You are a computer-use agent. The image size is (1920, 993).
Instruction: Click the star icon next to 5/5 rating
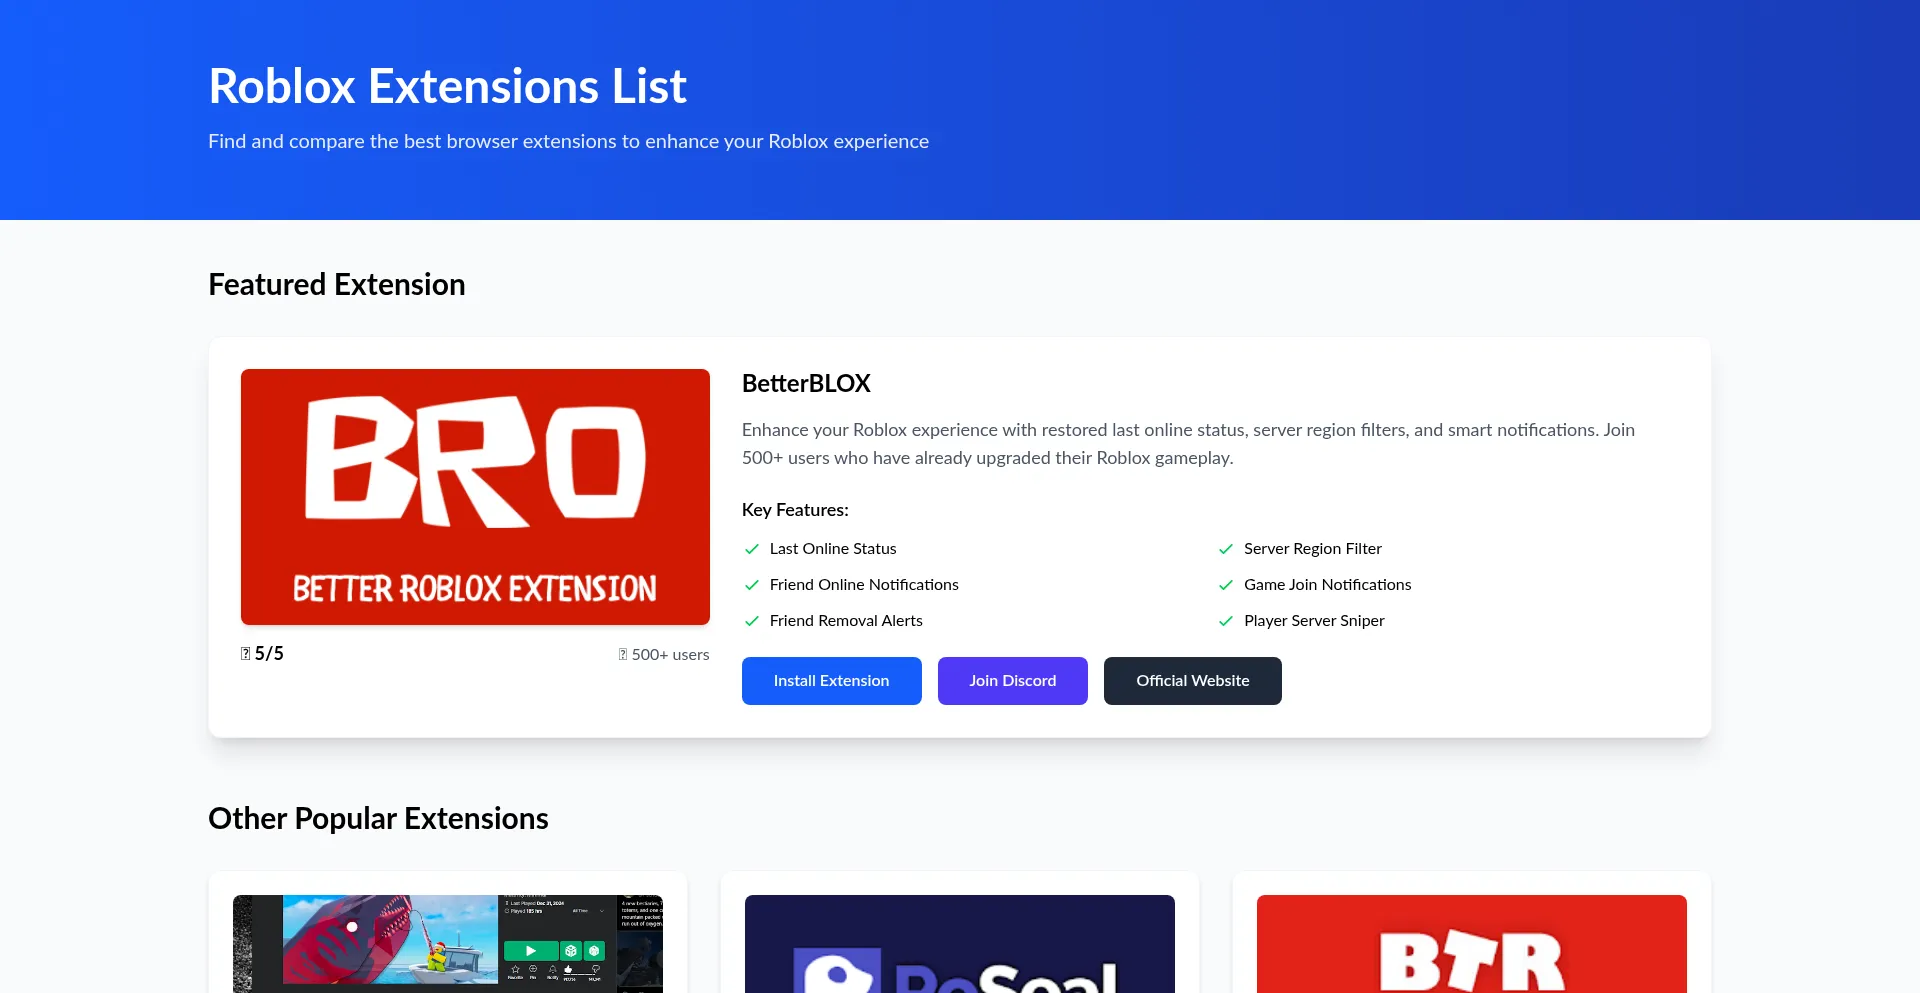(x=245, y=654)
